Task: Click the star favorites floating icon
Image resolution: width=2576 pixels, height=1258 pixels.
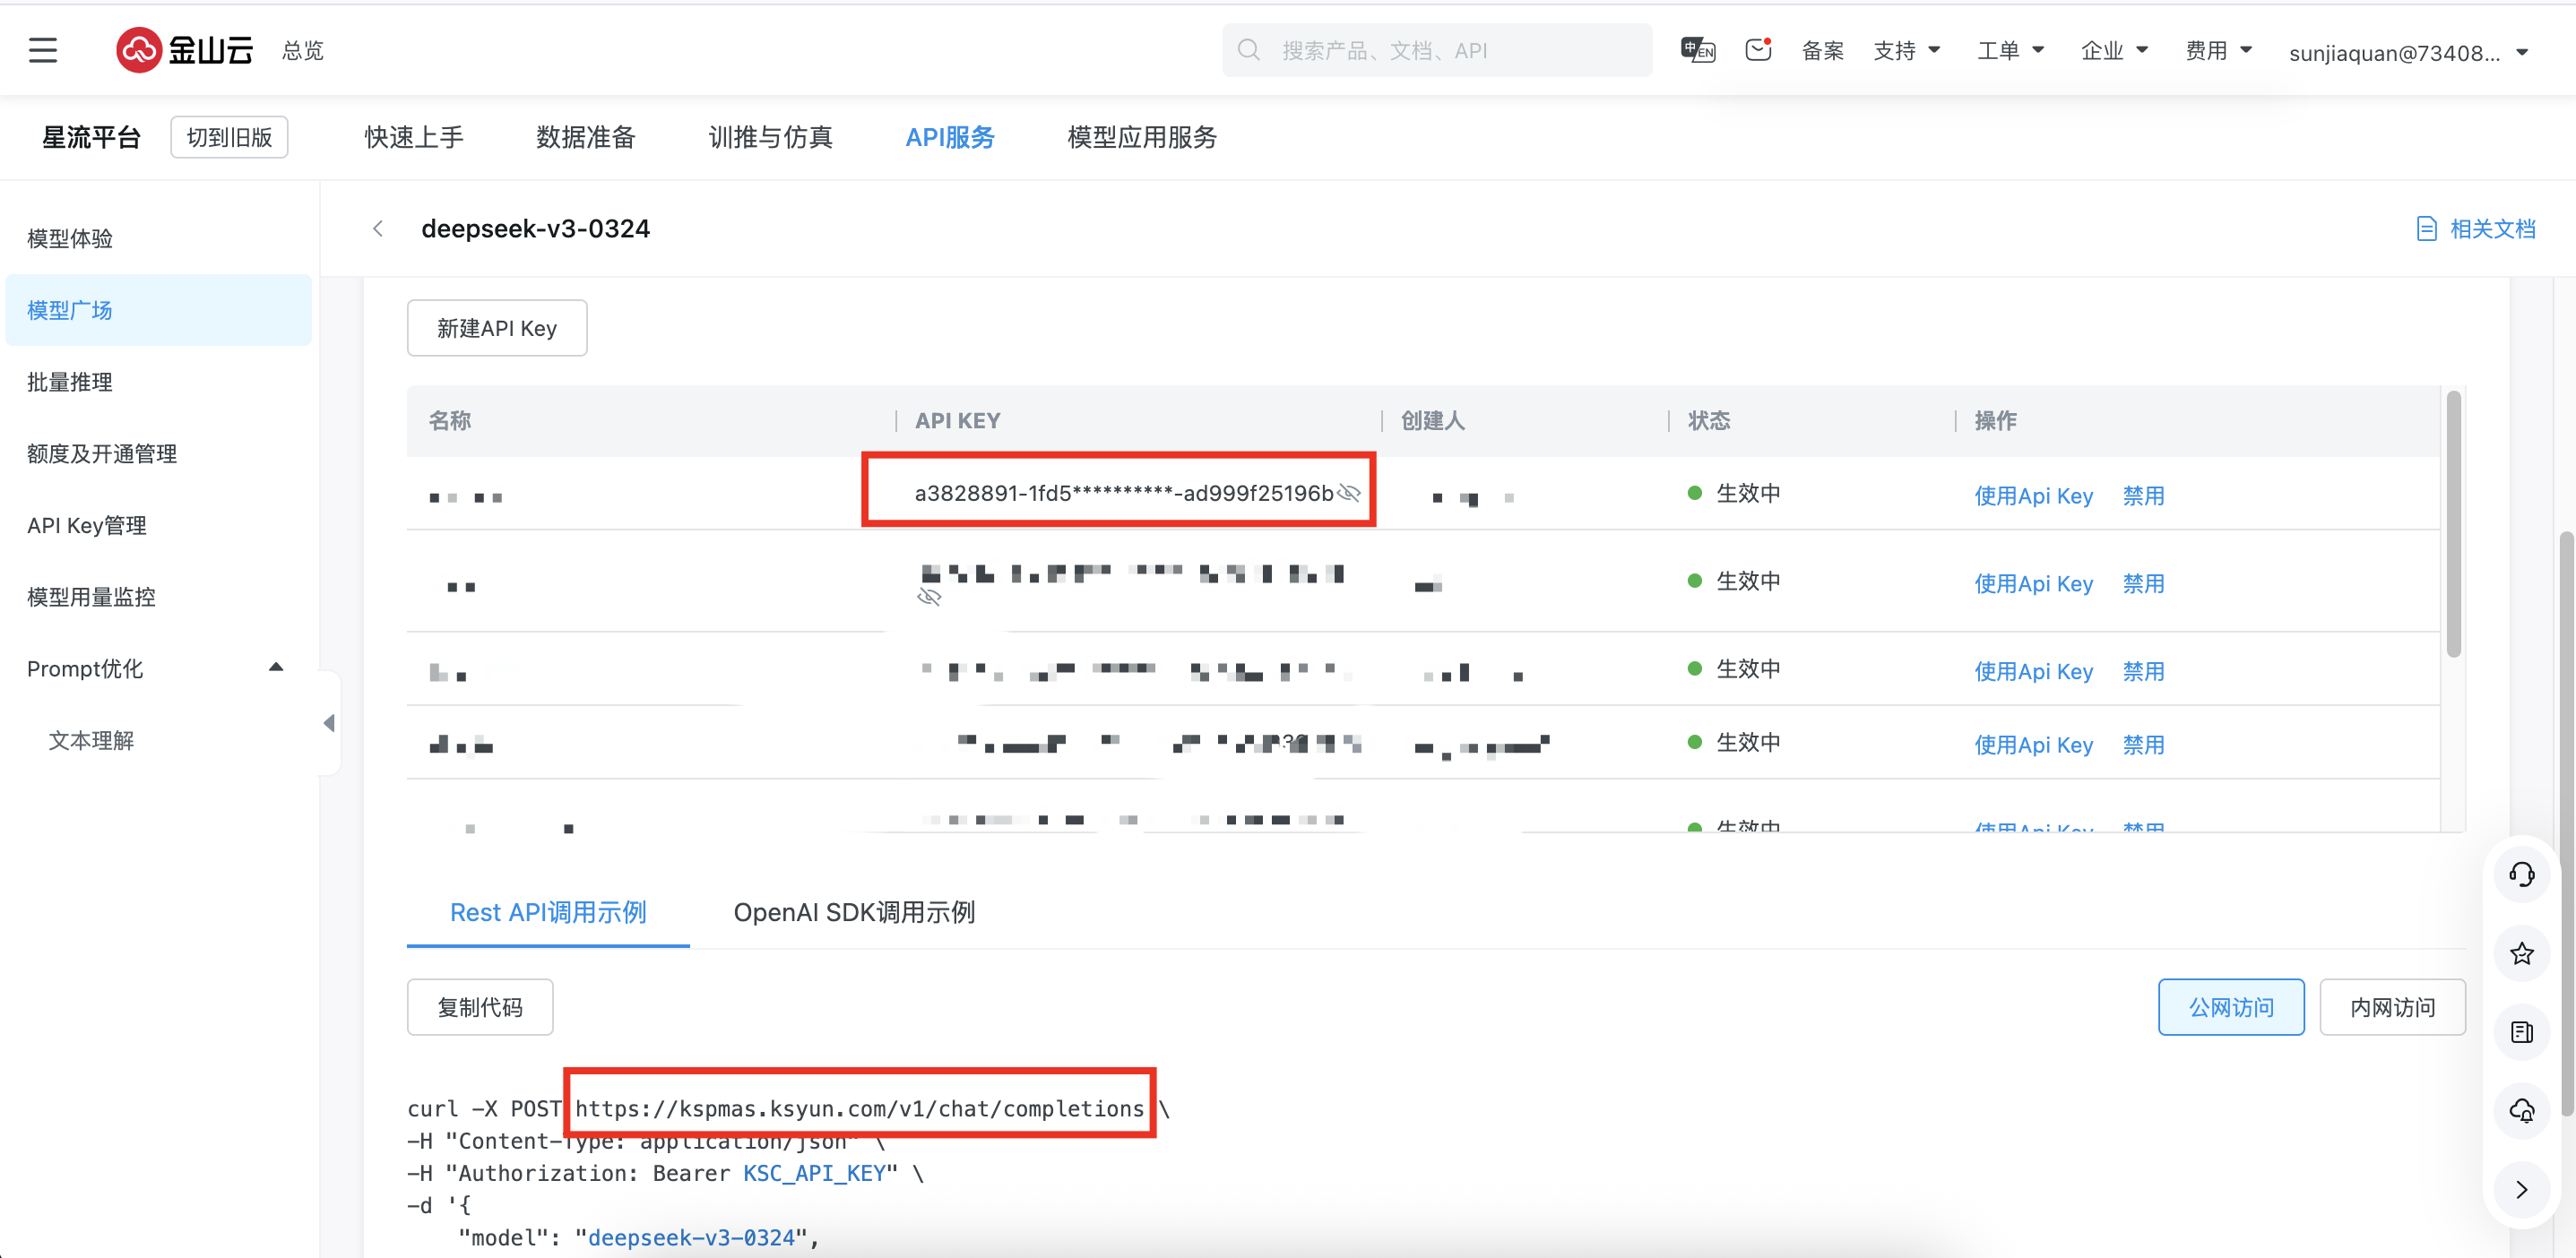Action: [x=2521, y=954]
